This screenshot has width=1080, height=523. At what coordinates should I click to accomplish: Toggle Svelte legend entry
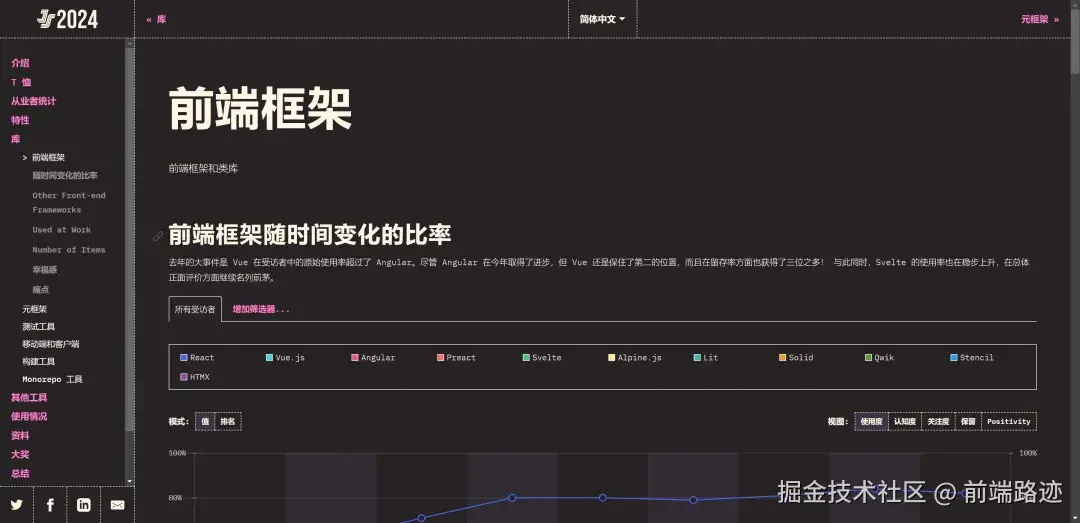coord(542,358)
